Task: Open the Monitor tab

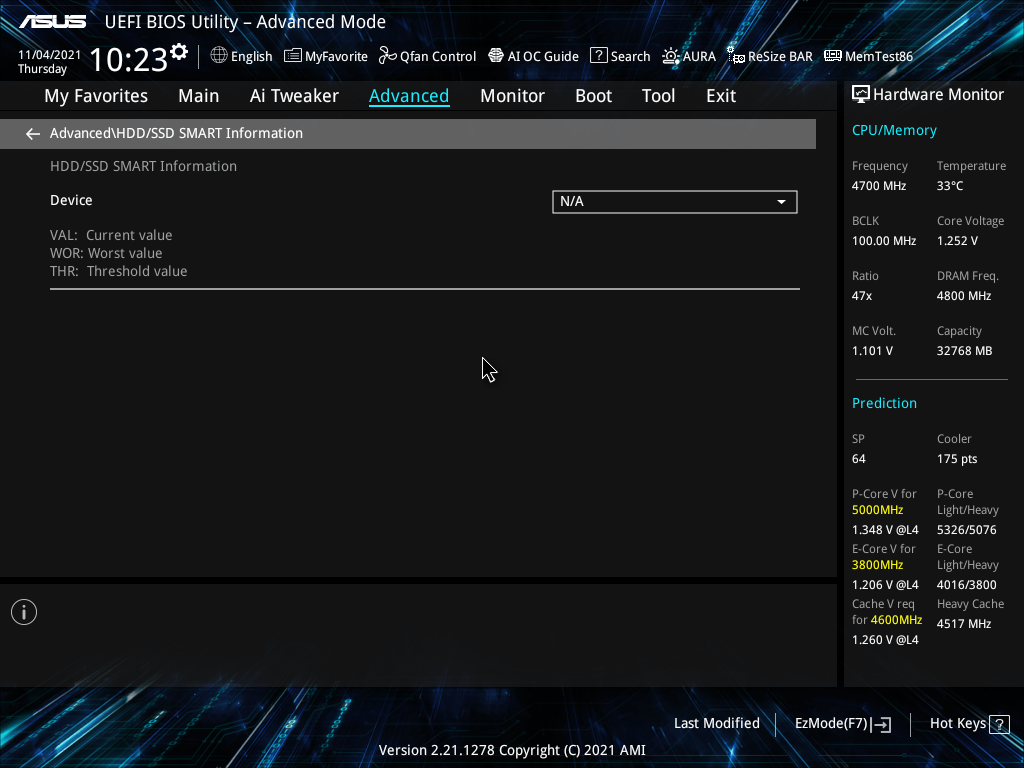Action: click(513, 96)
